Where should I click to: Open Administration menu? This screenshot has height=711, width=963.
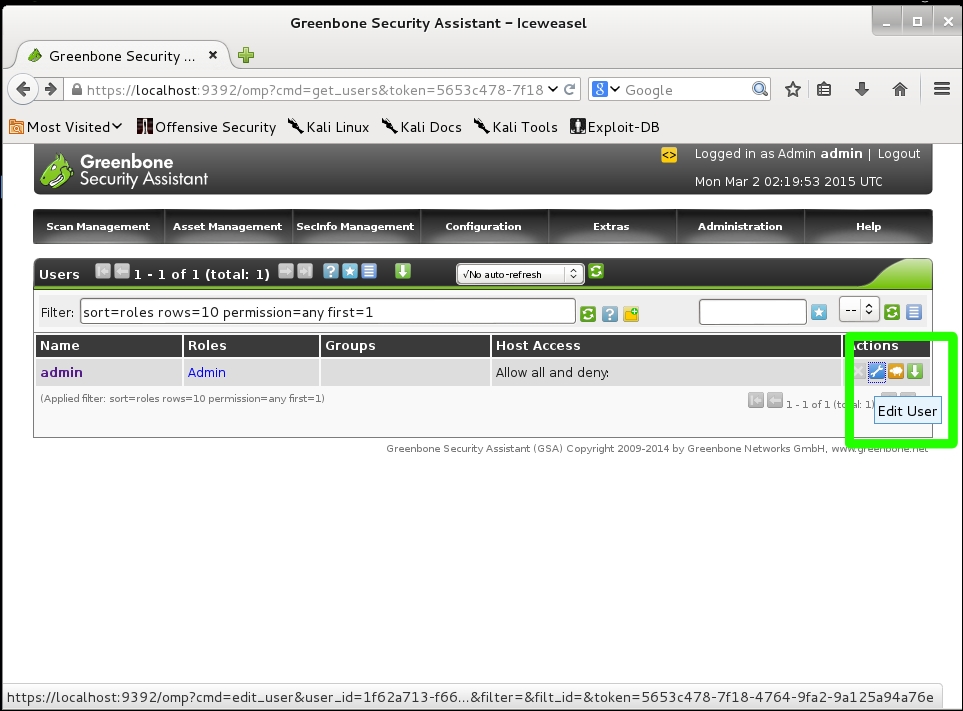pyautogui.click(x=740, y=227)
